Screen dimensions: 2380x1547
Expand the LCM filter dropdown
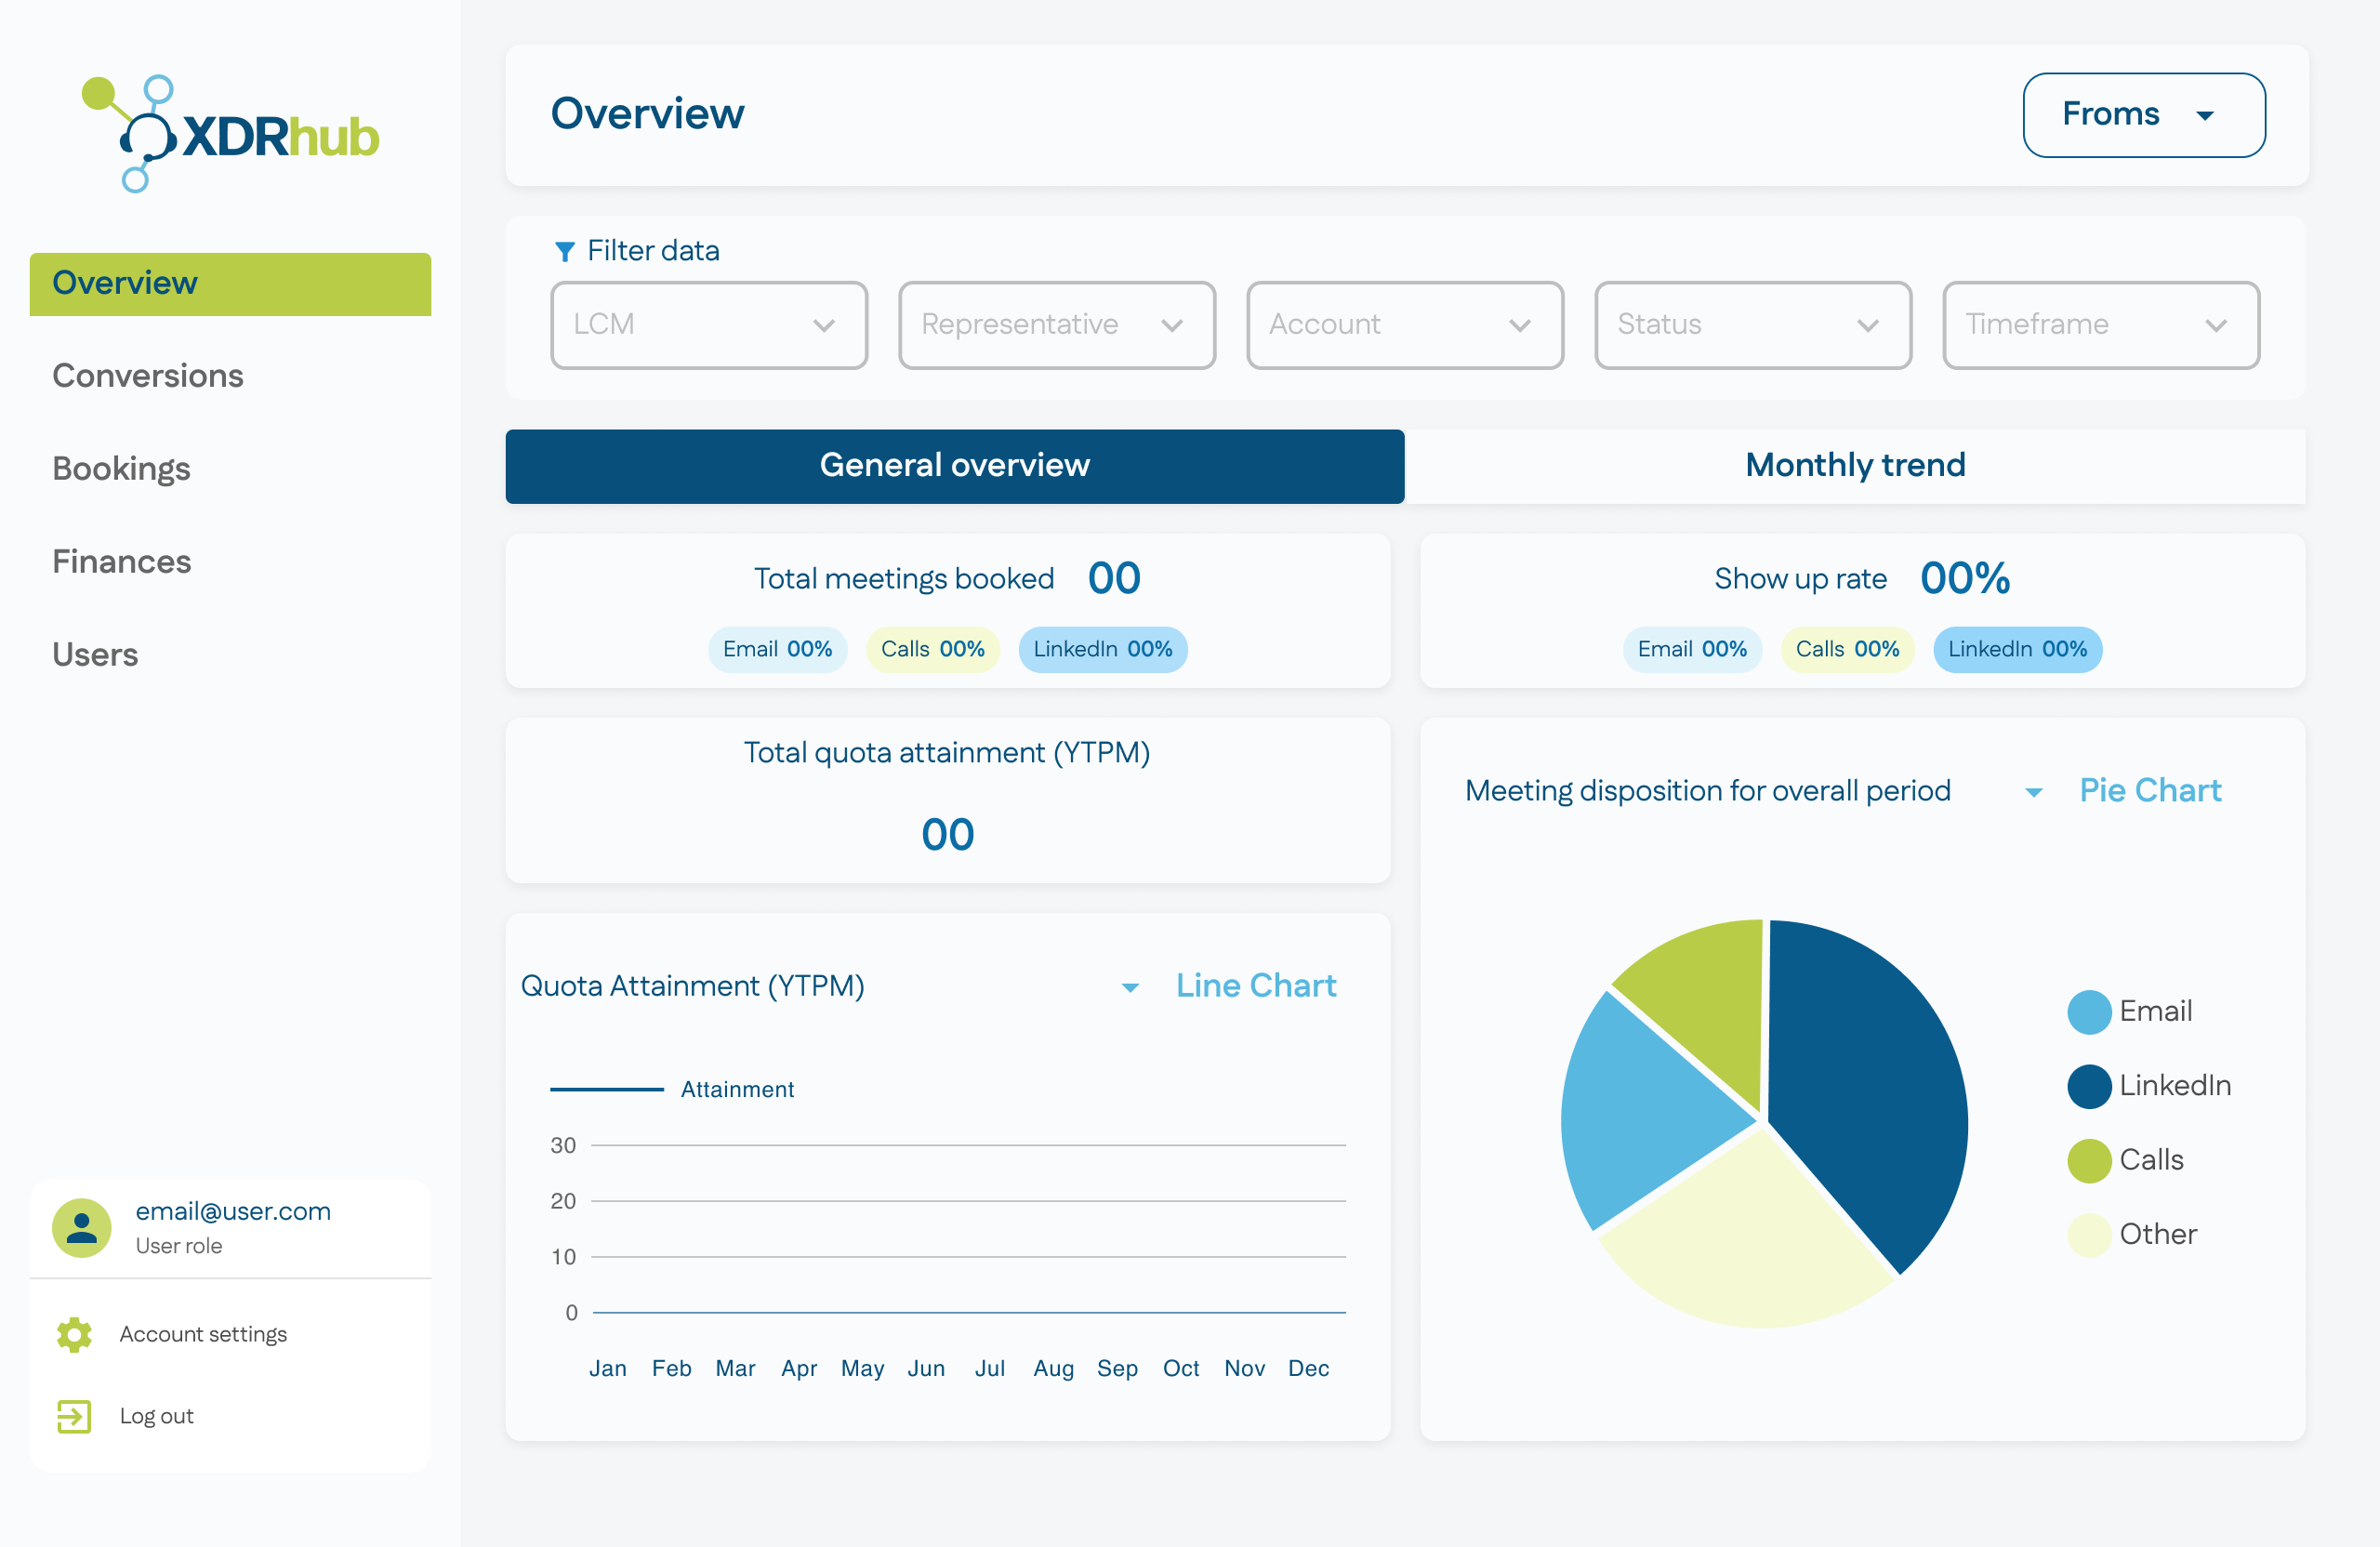(708, 325)
